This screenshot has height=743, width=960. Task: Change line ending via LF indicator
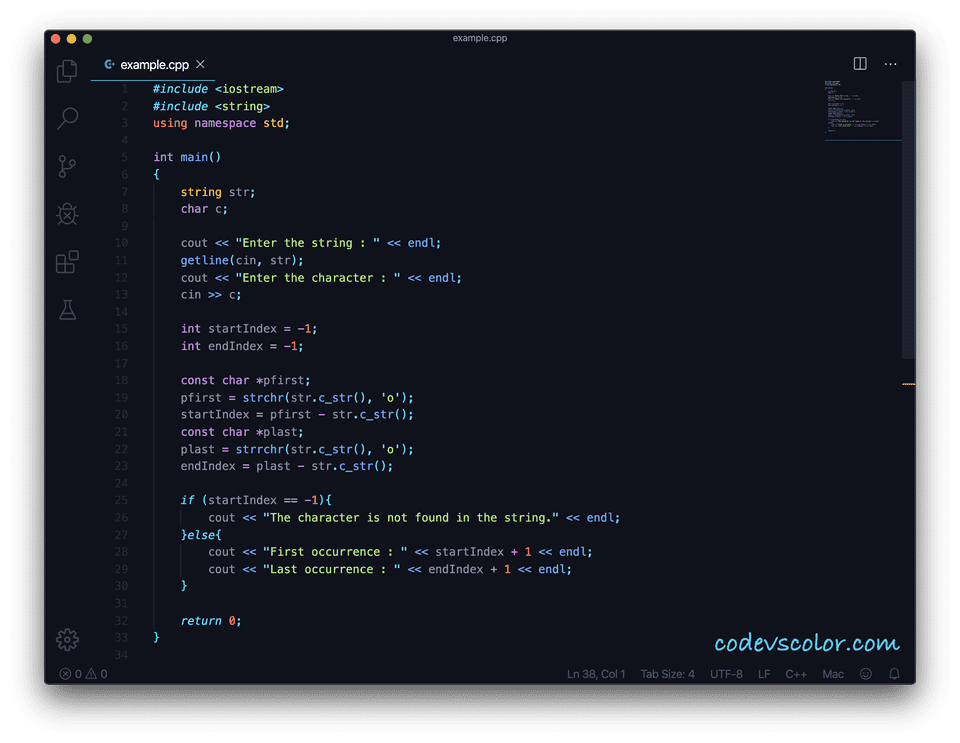click(x=764, y=673)
